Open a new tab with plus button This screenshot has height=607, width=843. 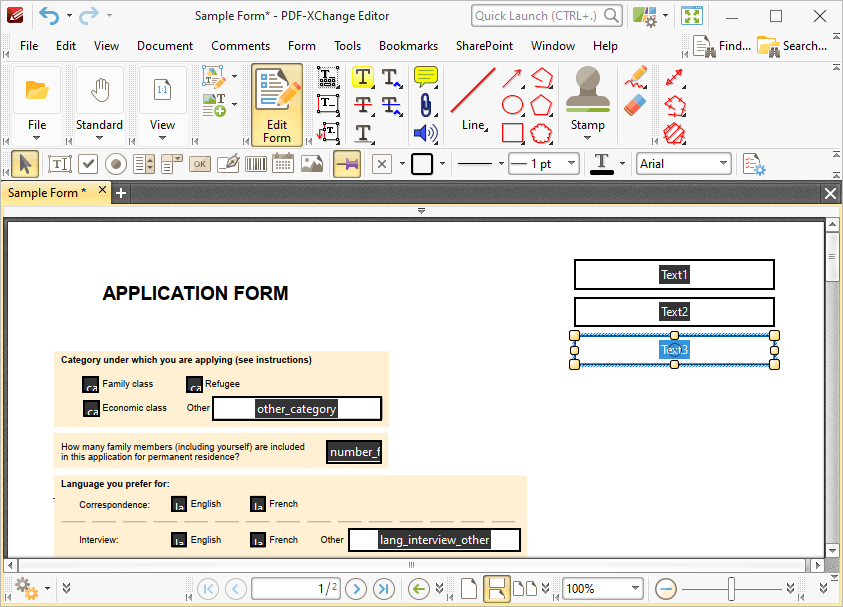(121, 193)
